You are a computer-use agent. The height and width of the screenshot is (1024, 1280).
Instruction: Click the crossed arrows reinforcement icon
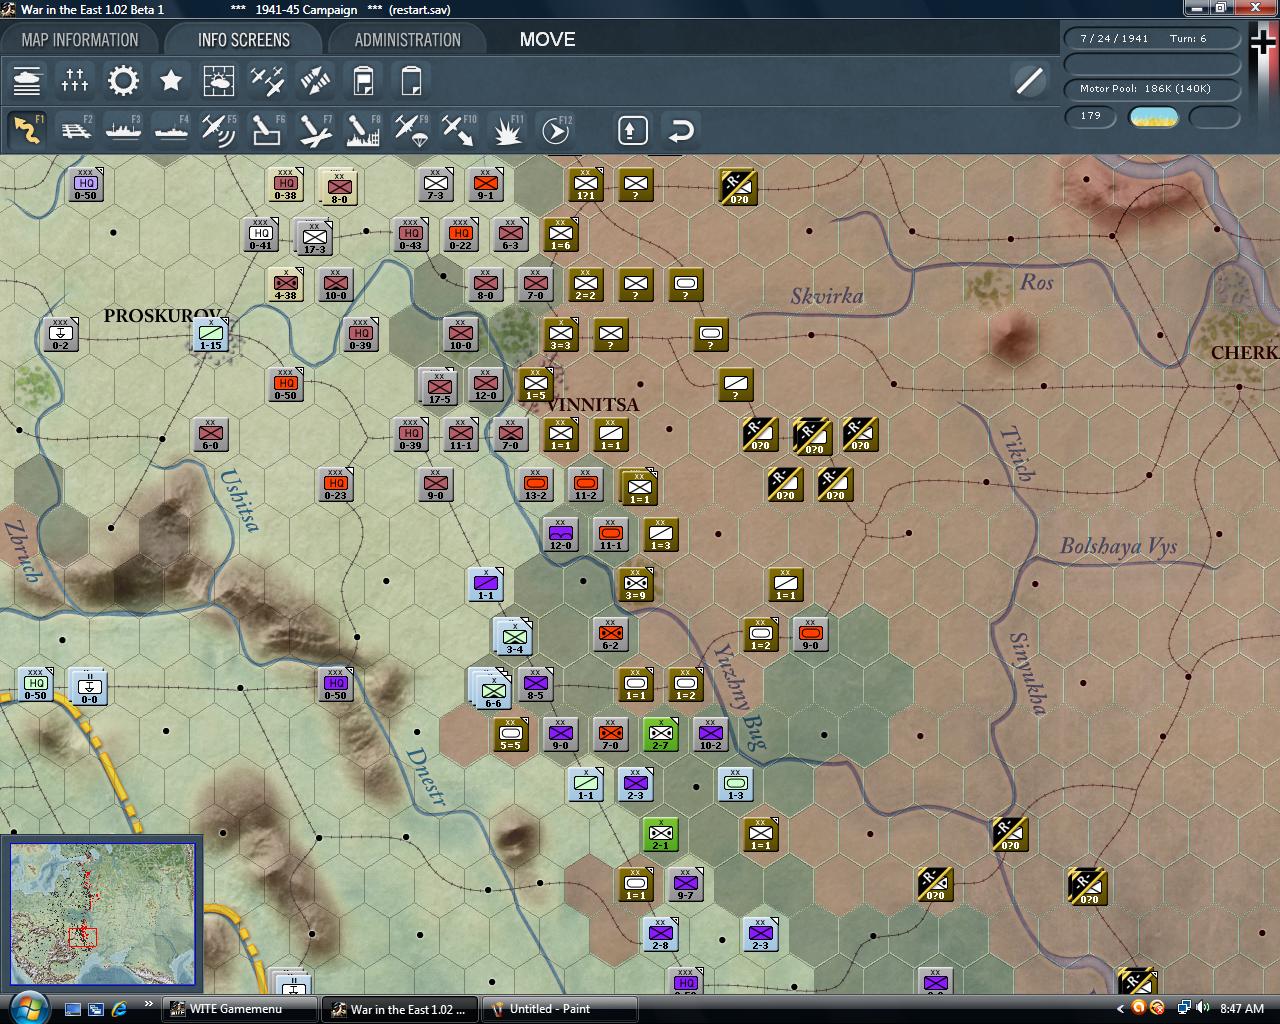(315, 80)
